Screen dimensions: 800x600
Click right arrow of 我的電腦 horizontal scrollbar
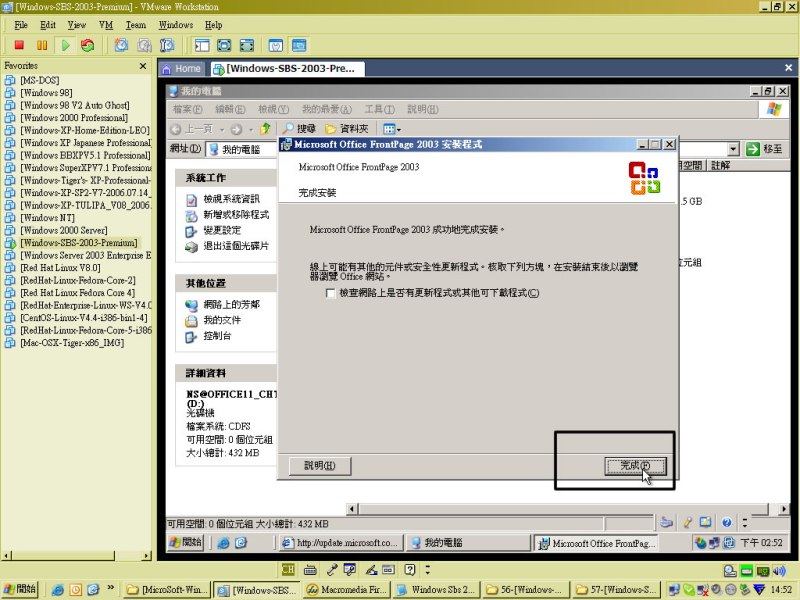point(784,509)
